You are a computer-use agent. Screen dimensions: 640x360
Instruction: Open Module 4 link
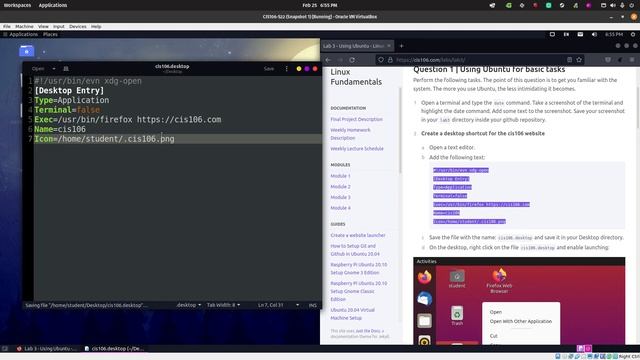click(x=340, y=208)
